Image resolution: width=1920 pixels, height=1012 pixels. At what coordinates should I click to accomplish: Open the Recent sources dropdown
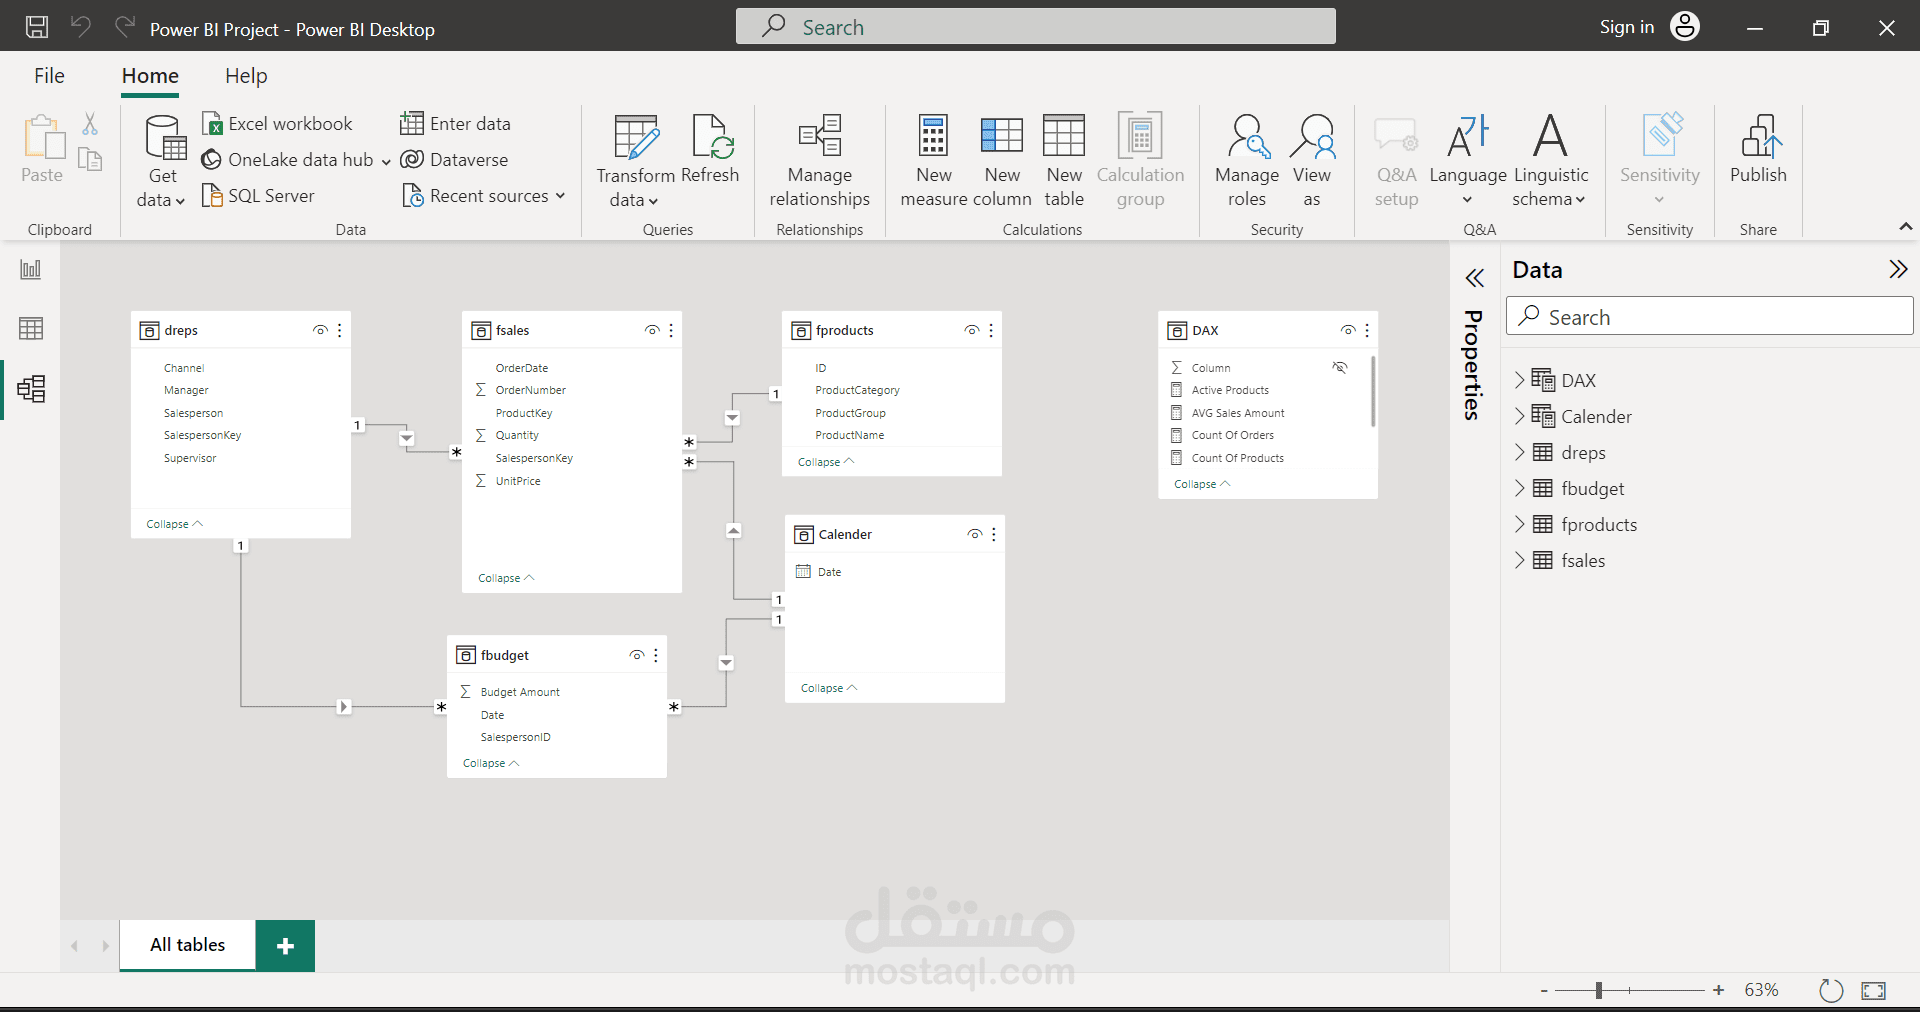pyautogui.click(x=484, y=195)
